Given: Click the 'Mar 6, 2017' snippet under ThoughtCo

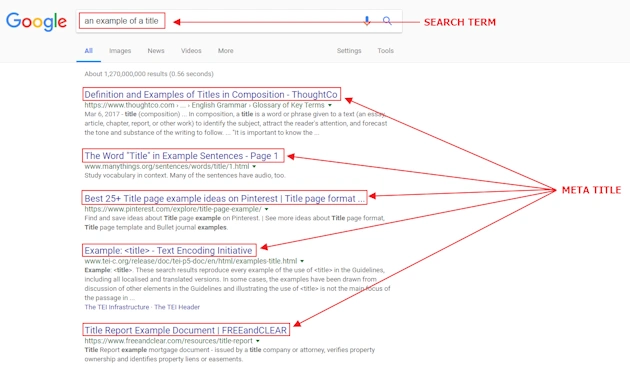Looking at the screenshot, I should coord(235,123).
